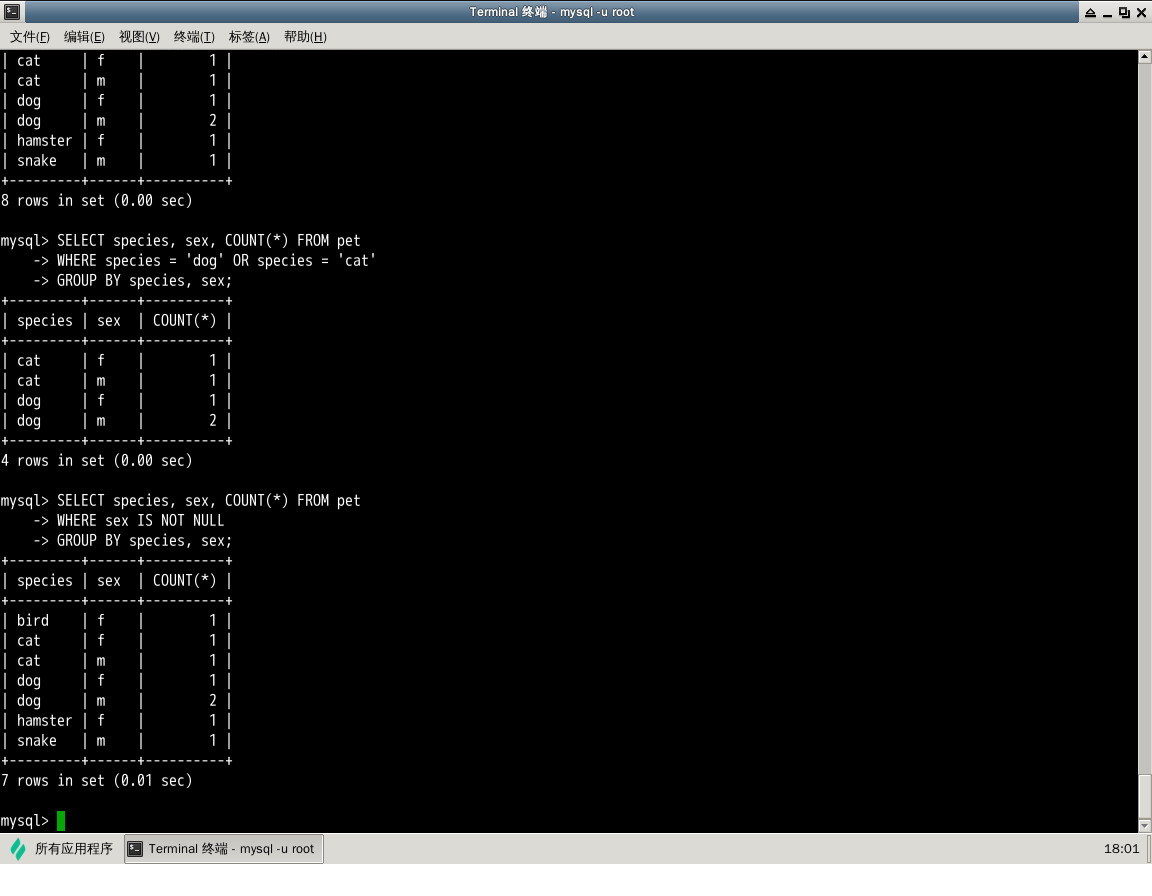Expand the 视图(V) menu
Screen dimensions: 1152x896
point(139,37)
